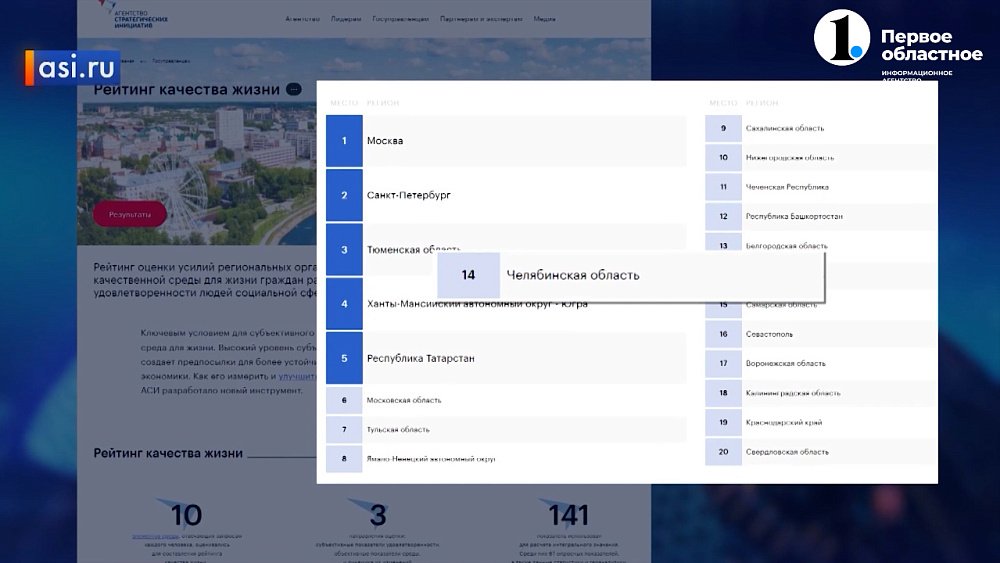Click the round icon beside the page title
Viewport: 1000px width, 563px height.
click(292, 89)
